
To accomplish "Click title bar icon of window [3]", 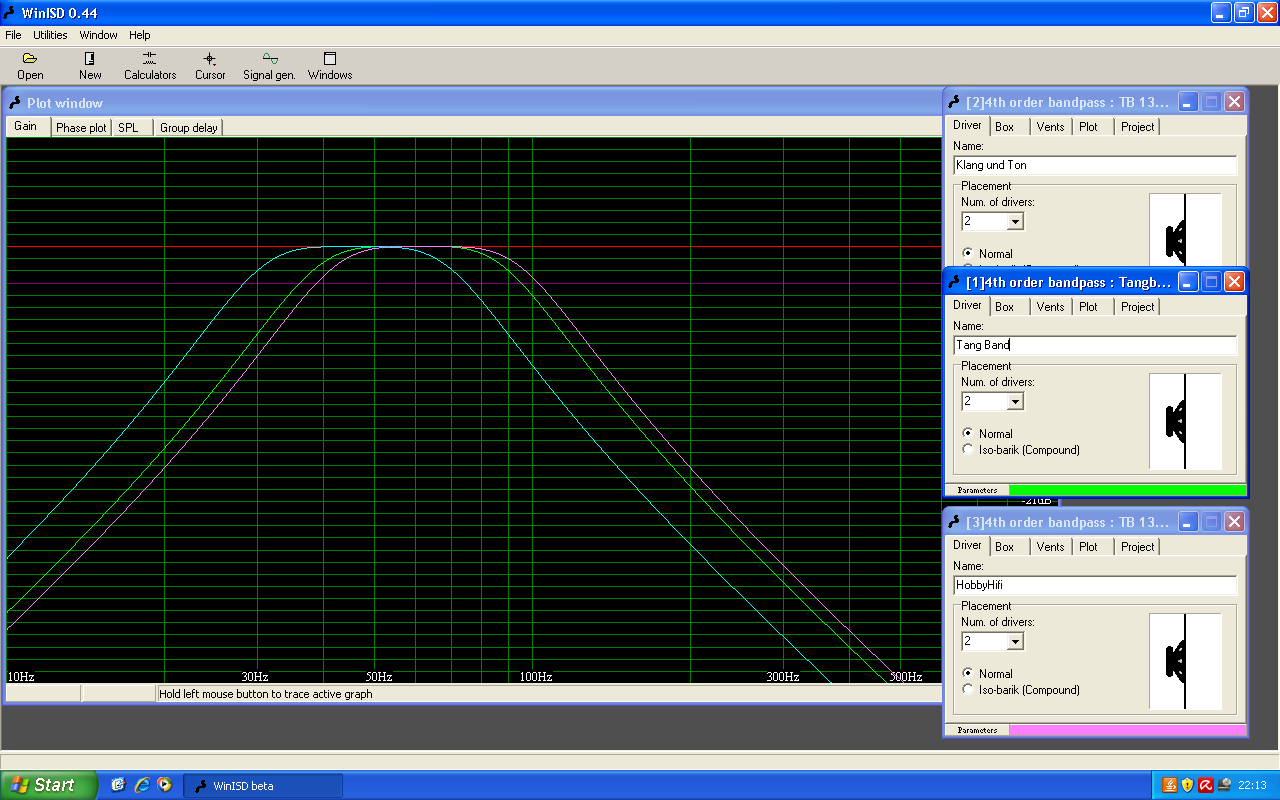I will [x=955, y=522].
